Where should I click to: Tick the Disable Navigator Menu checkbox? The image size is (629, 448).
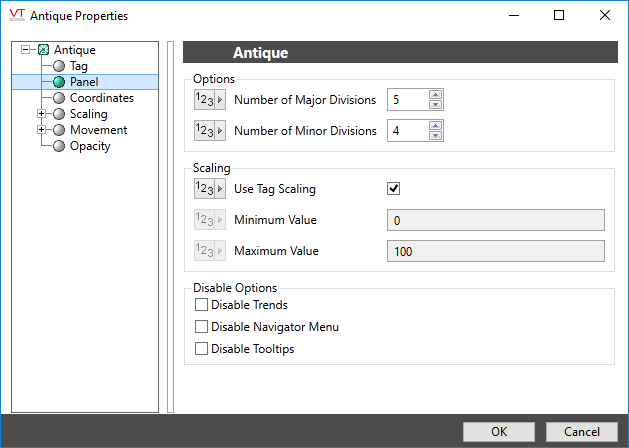click(202, 327)
